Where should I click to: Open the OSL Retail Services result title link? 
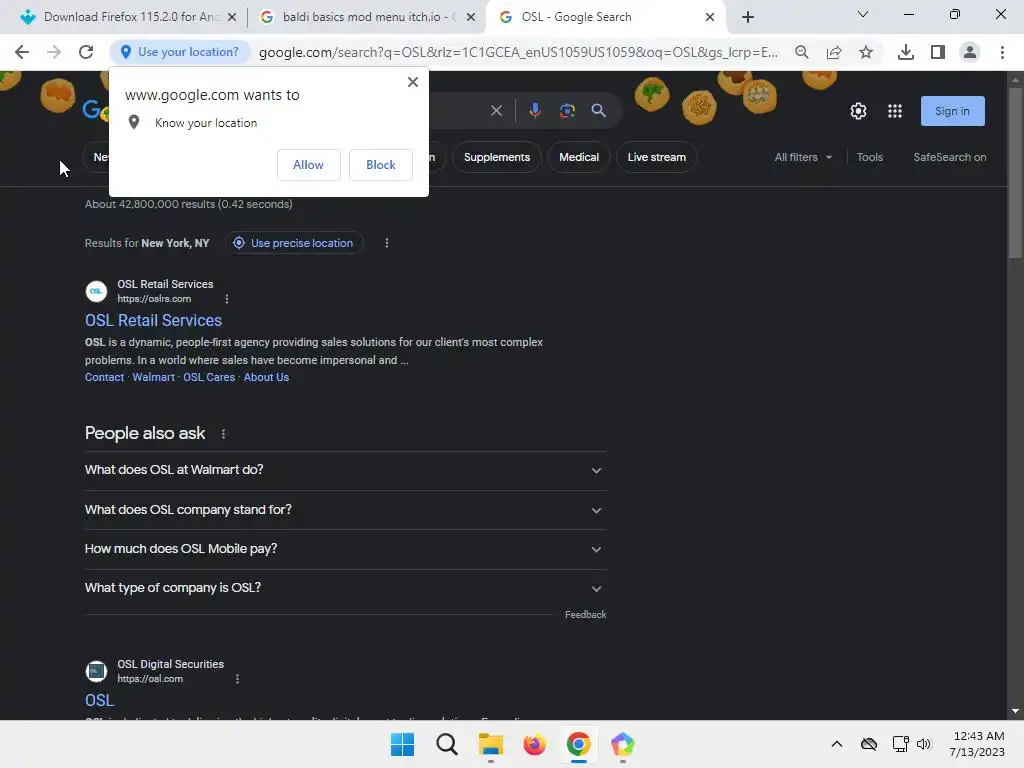tap(153, 320)
